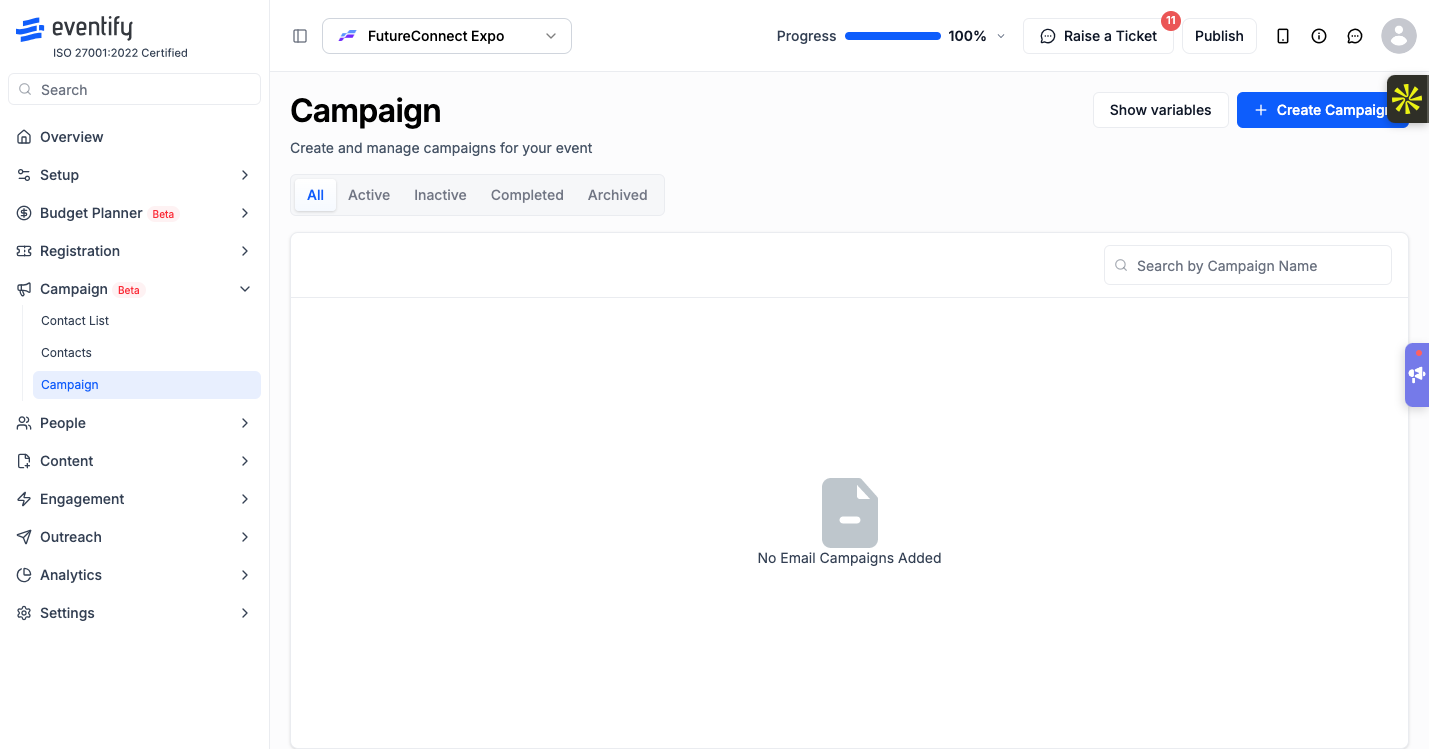Image resolution: width=1429 pixels, height=749 pixels.
Task: Expand the Budget Planner chevron
Action: (245, 213)
